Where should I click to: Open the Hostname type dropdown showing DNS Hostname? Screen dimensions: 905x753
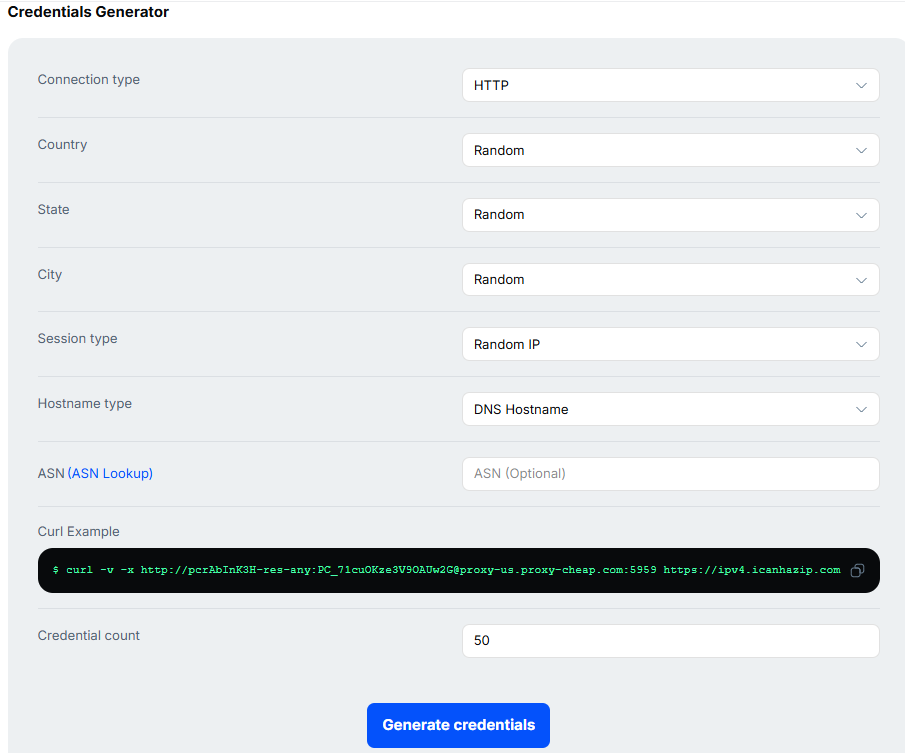(x=670, y=409)
